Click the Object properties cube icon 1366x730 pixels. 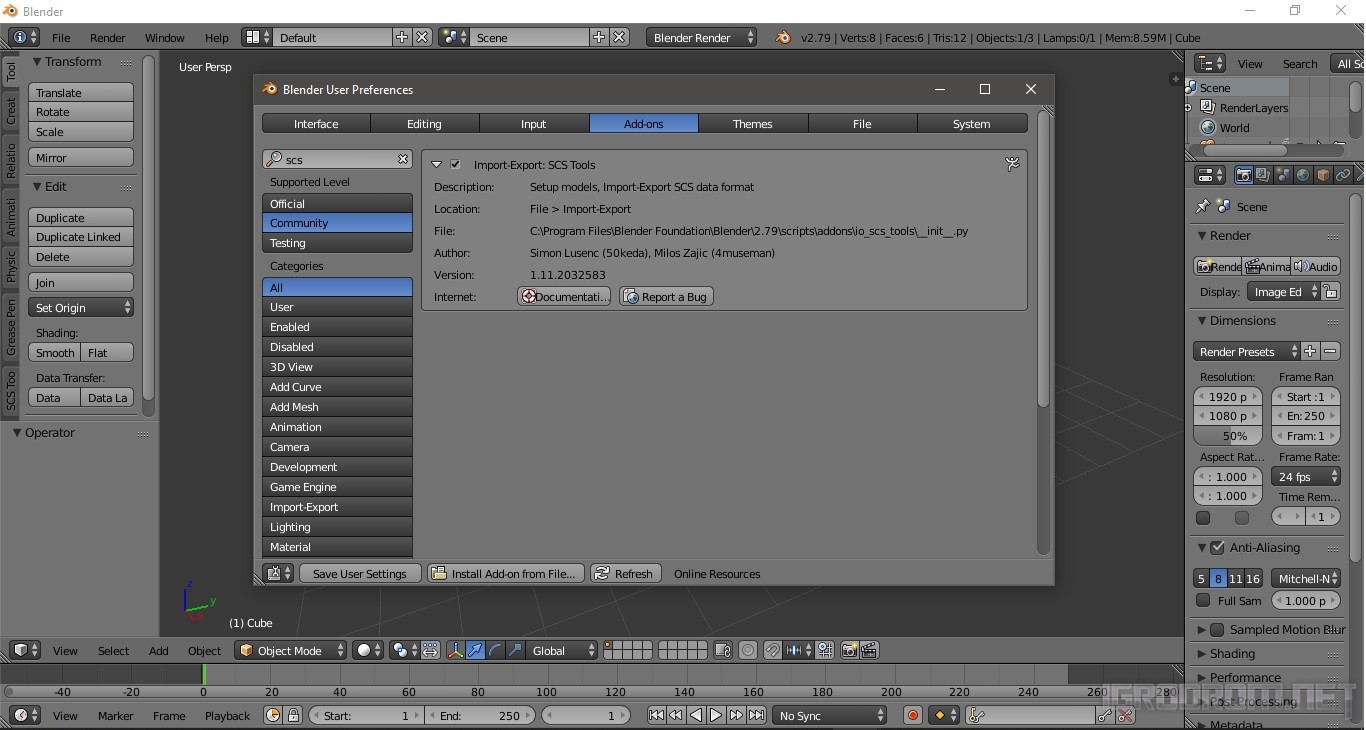click(1322, 175)
